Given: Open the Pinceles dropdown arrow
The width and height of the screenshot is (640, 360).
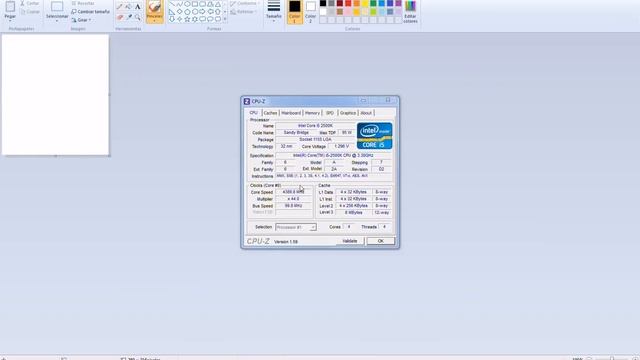Looking at the screenshot, I should point(154,20).
